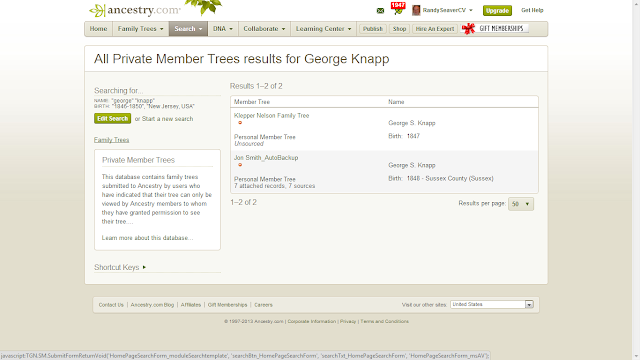
Task: Open the Get Help link
Action: [532, 10]
